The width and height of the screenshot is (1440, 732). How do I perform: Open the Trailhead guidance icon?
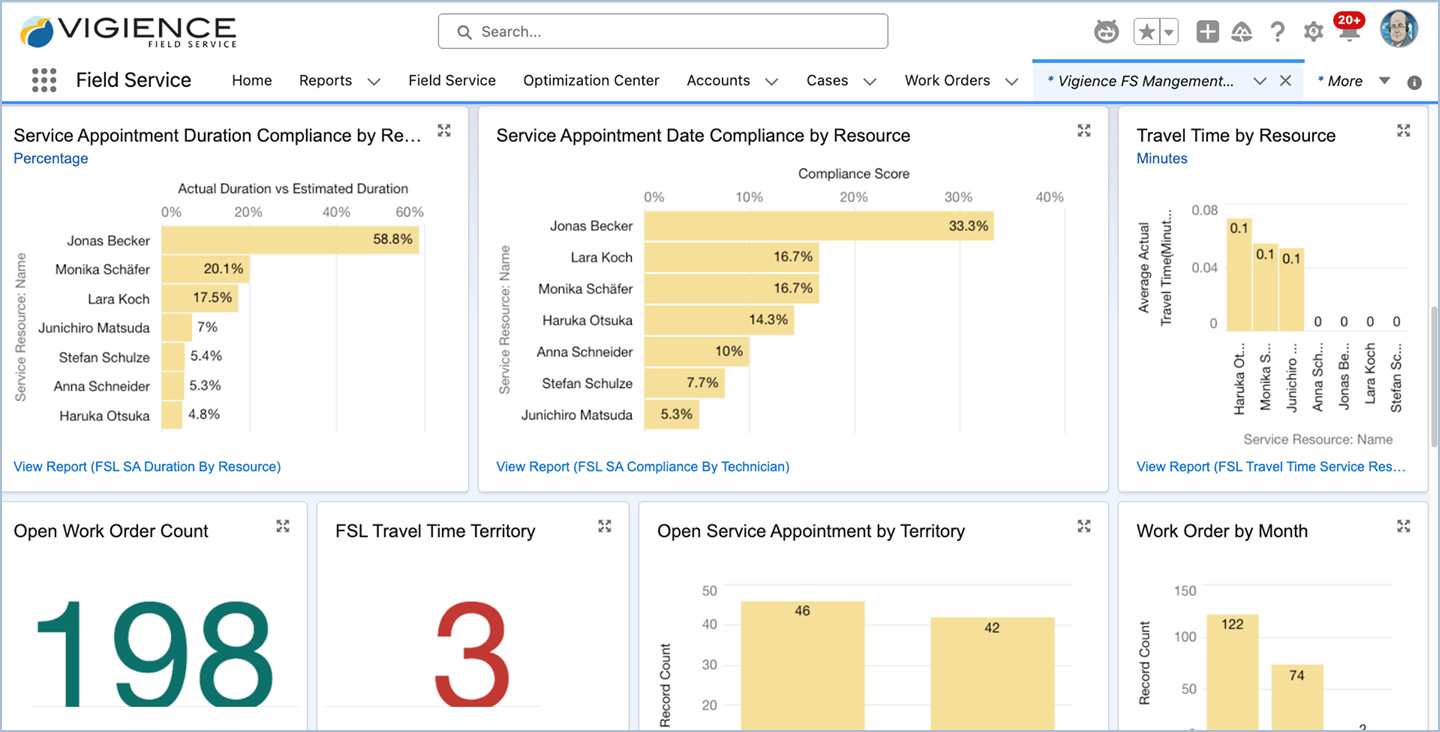(x=1242, y=32)
